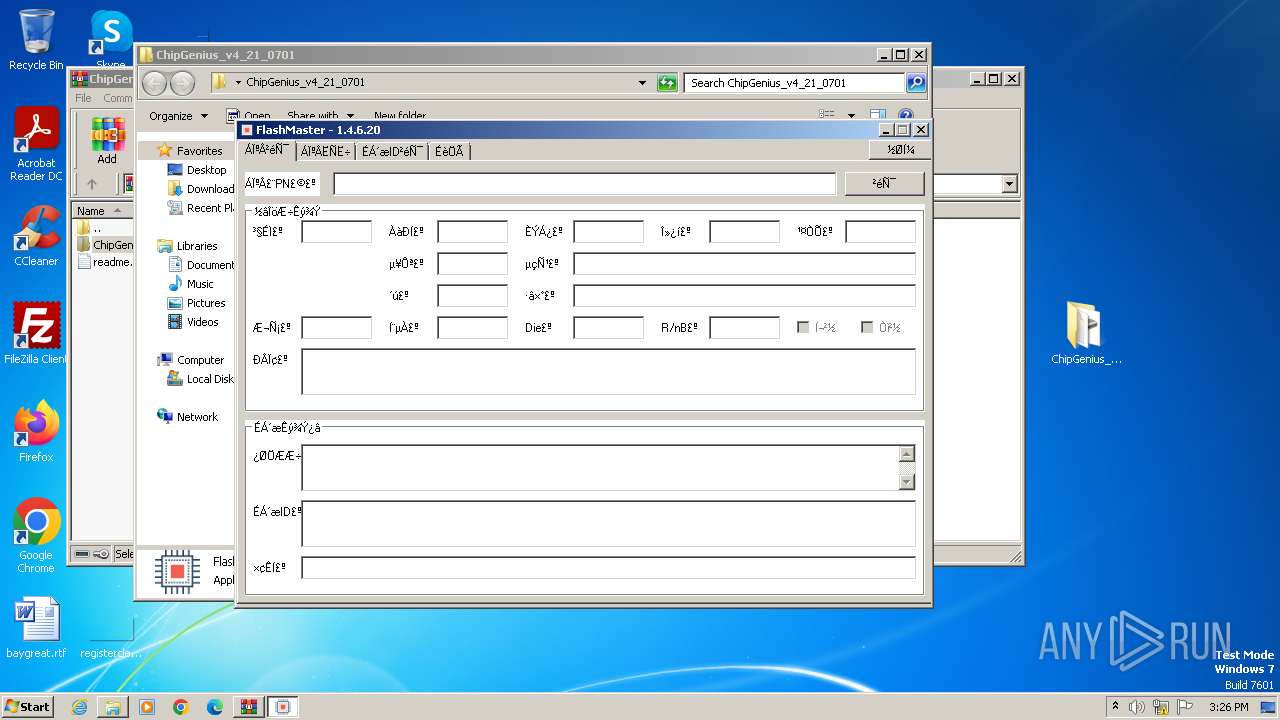Open the Organize menu dropdown

pos(178,116)
